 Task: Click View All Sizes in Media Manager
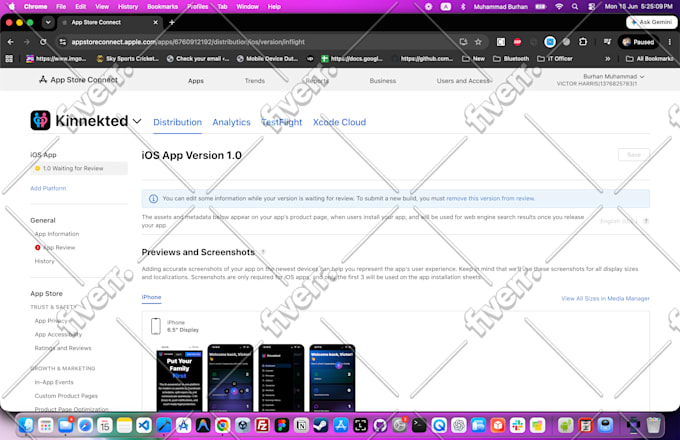coord(605,298)
